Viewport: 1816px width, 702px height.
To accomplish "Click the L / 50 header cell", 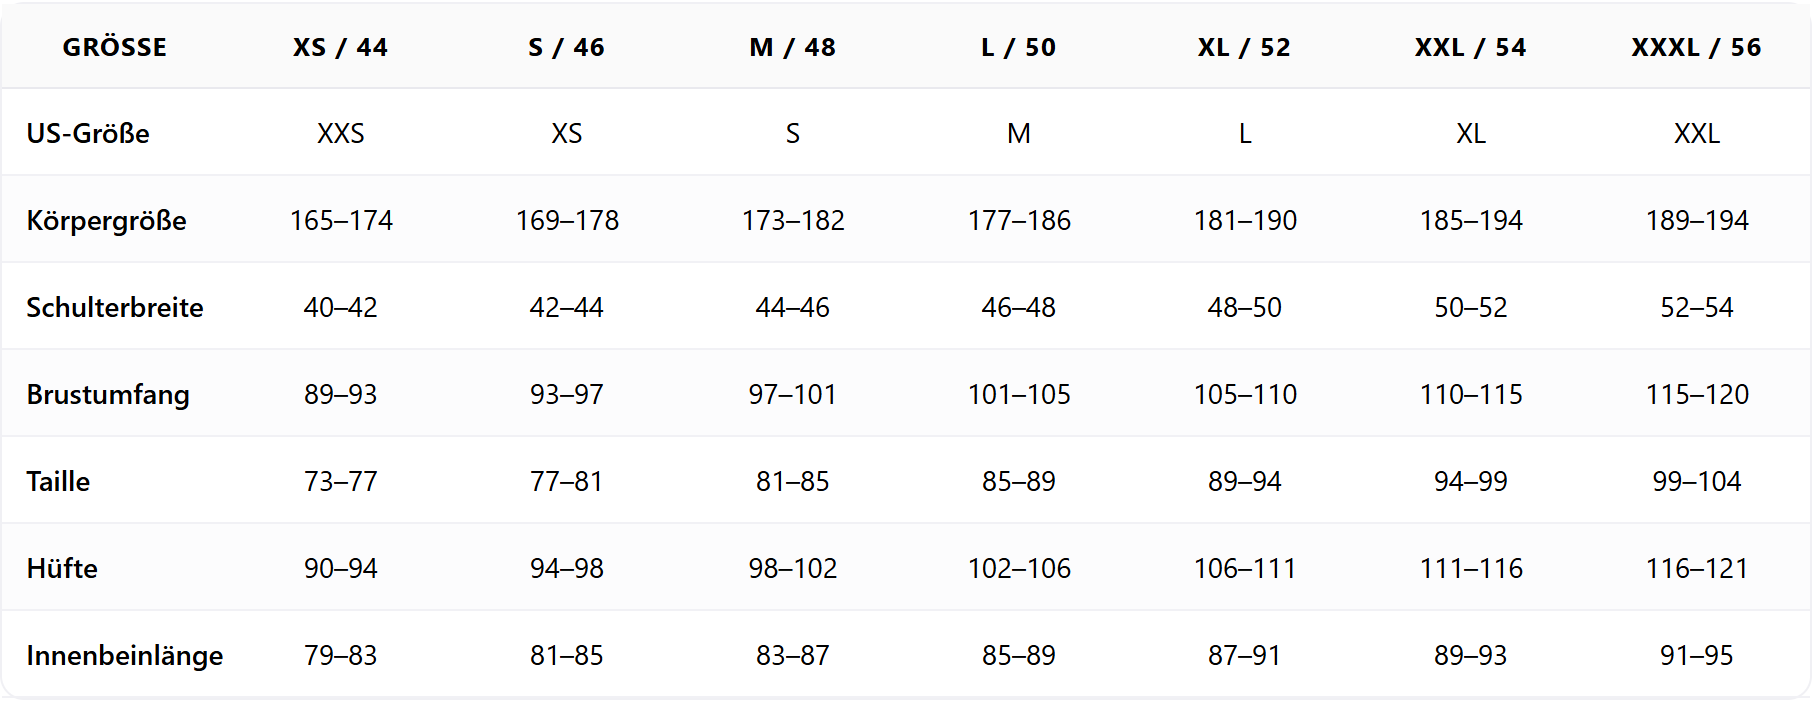I will click(1018, 47).
